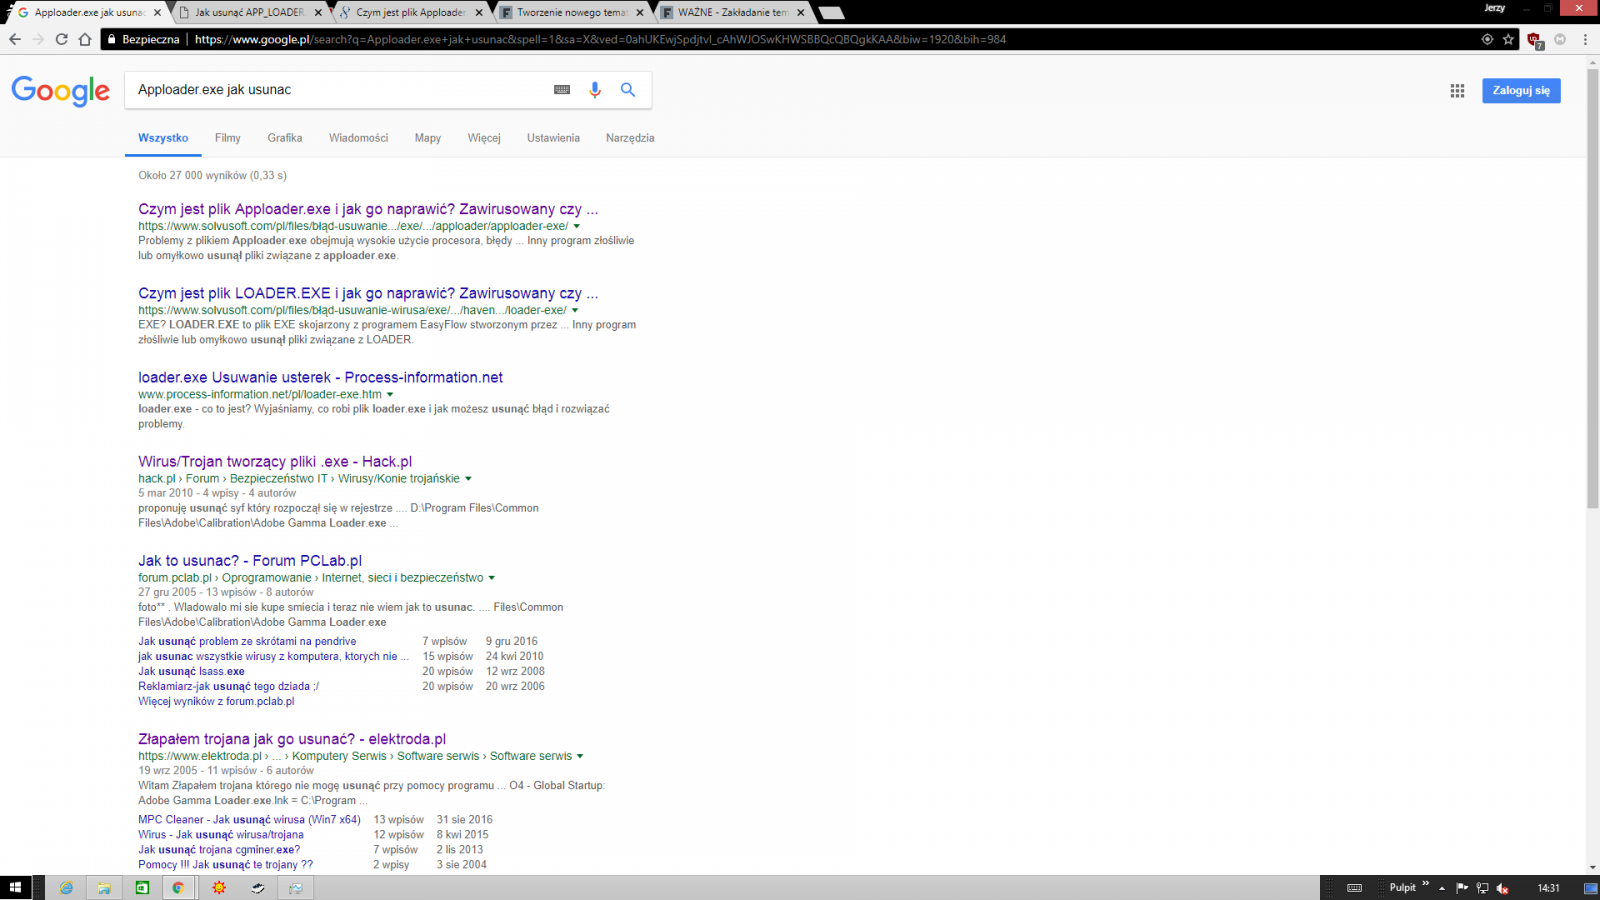The width and height of the screenshot is (1600, 900).
Task: Open the Narzędzia search tools
Action: click(x=630, y=138)
